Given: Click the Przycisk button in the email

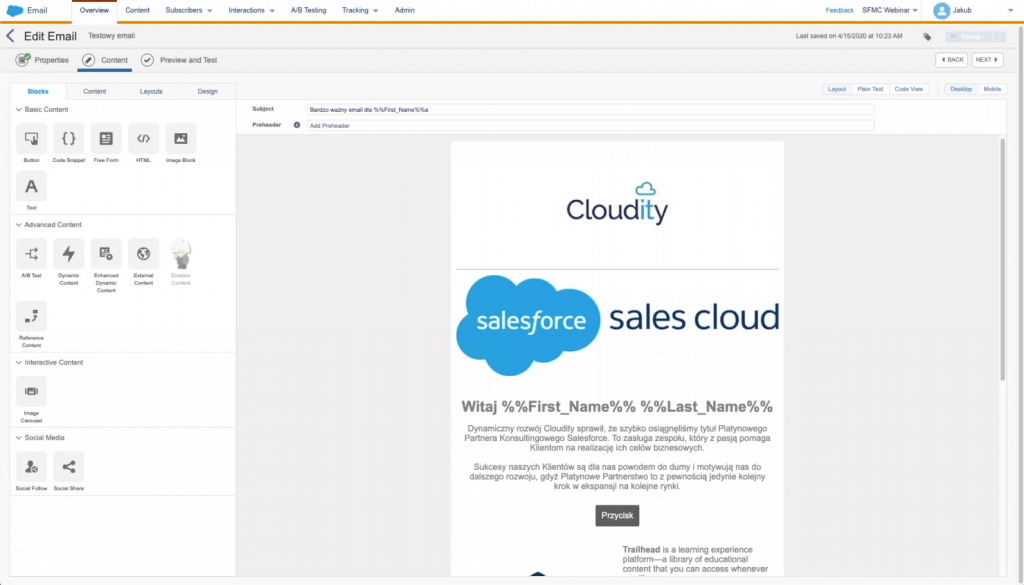Looking at the screenshot, I should click(x=617, y=516).
